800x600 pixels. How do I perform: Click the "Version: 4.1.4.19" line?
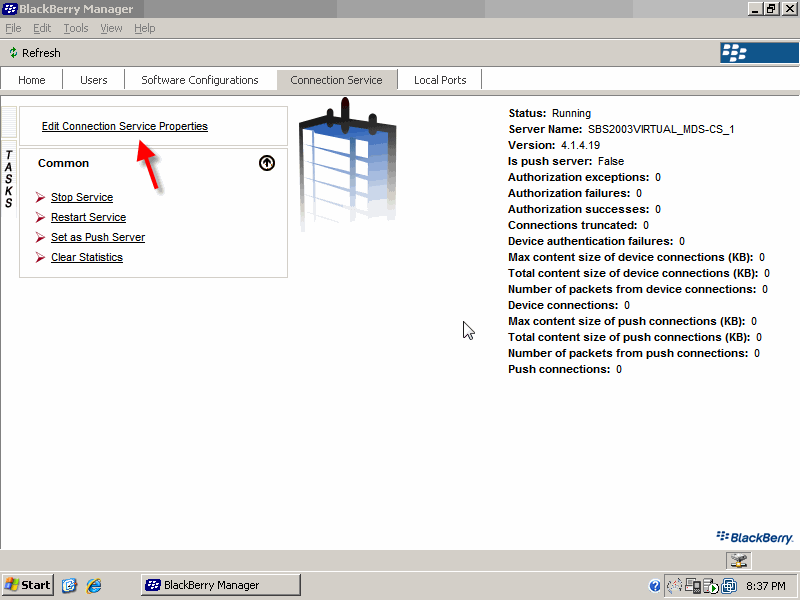pos(554,145)
